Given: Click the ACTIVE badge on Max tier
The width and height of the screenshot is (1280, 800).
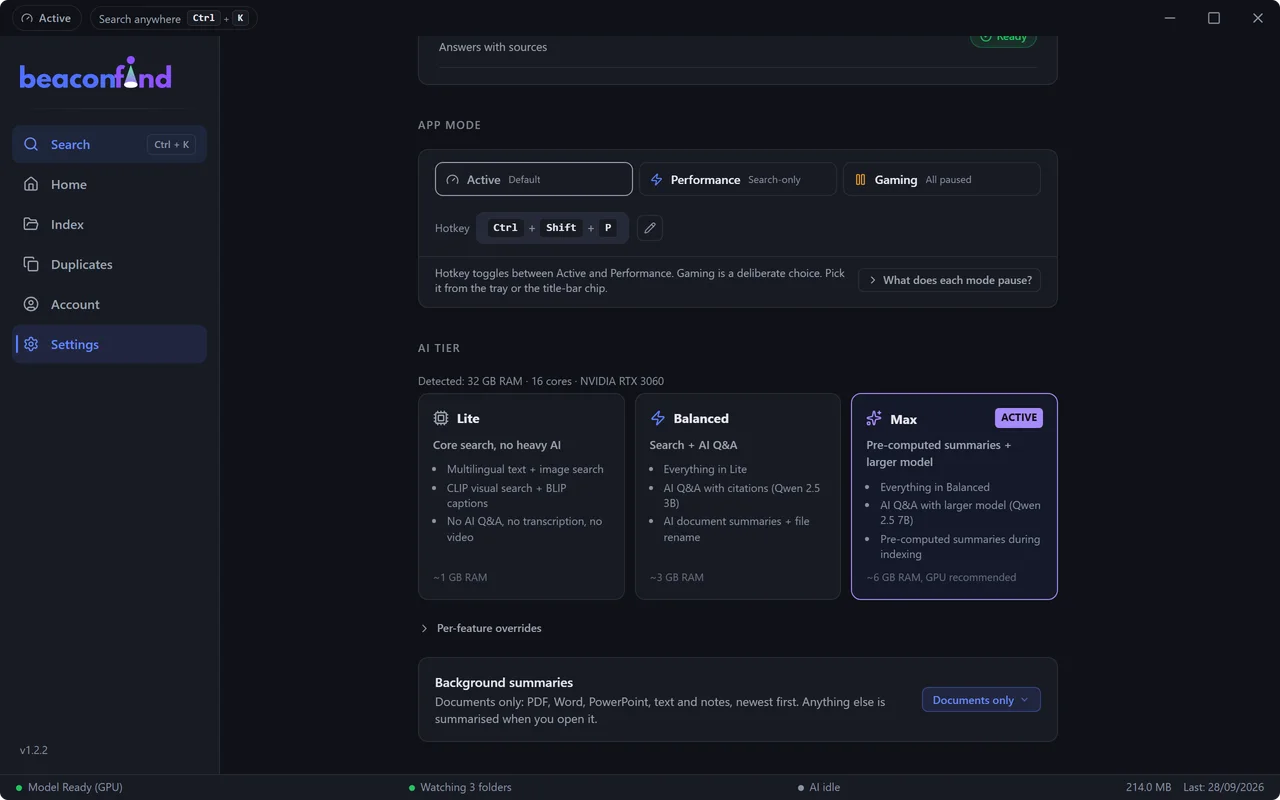Looking at the screenshot, I should click(1019, 418).
